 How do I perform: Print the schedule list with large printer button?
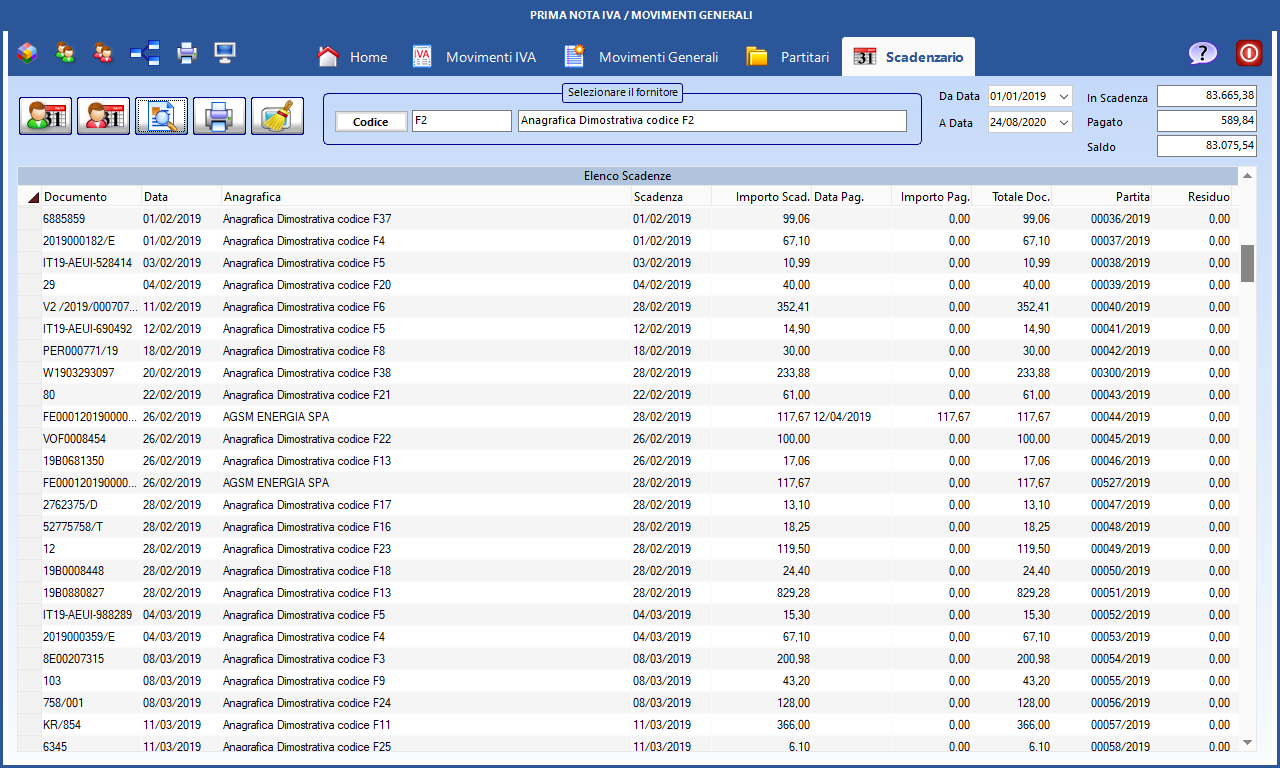click(x=219, y=116)
